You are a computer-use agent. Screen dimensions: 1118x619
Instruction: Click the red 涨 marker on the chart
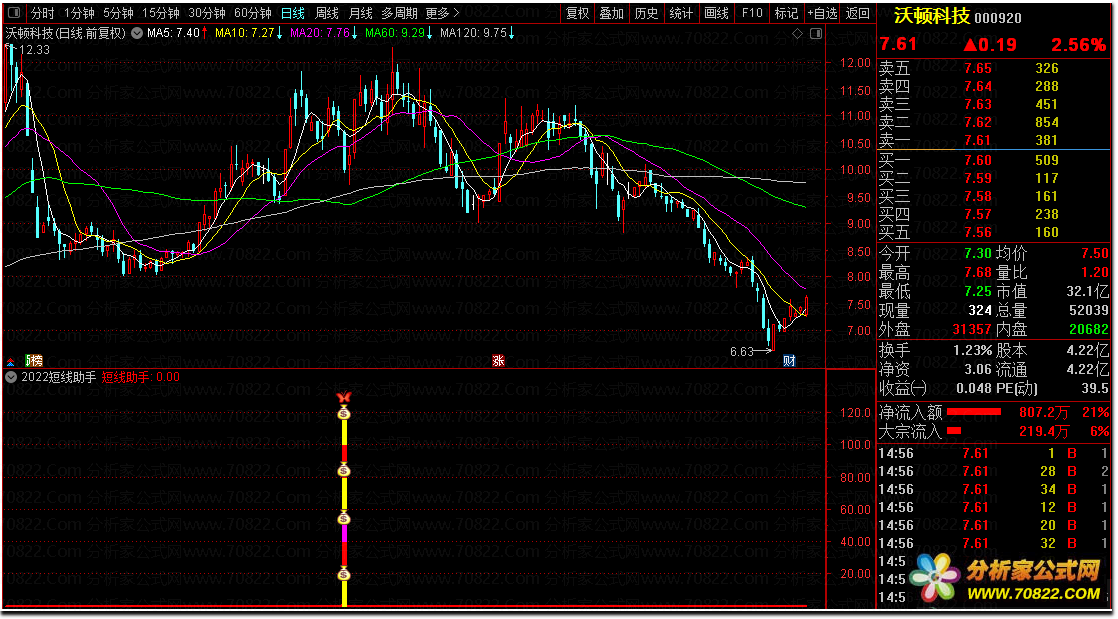[498, 361]
